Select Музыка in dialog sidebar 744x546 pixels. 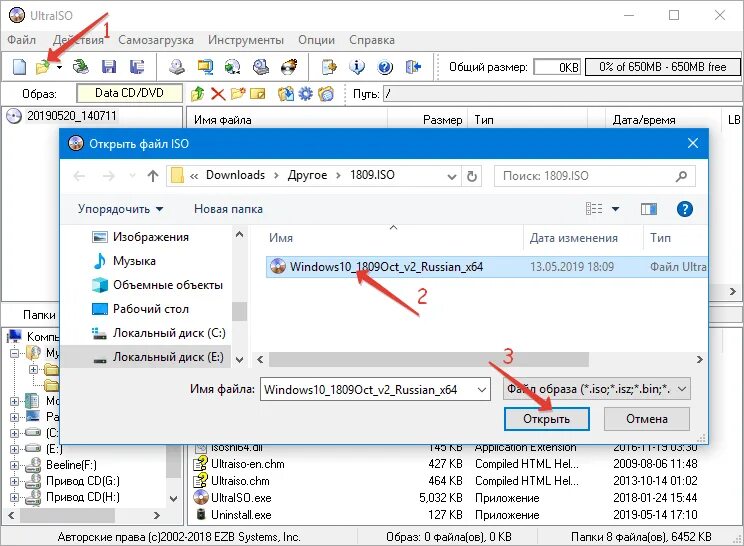(125, 261)
